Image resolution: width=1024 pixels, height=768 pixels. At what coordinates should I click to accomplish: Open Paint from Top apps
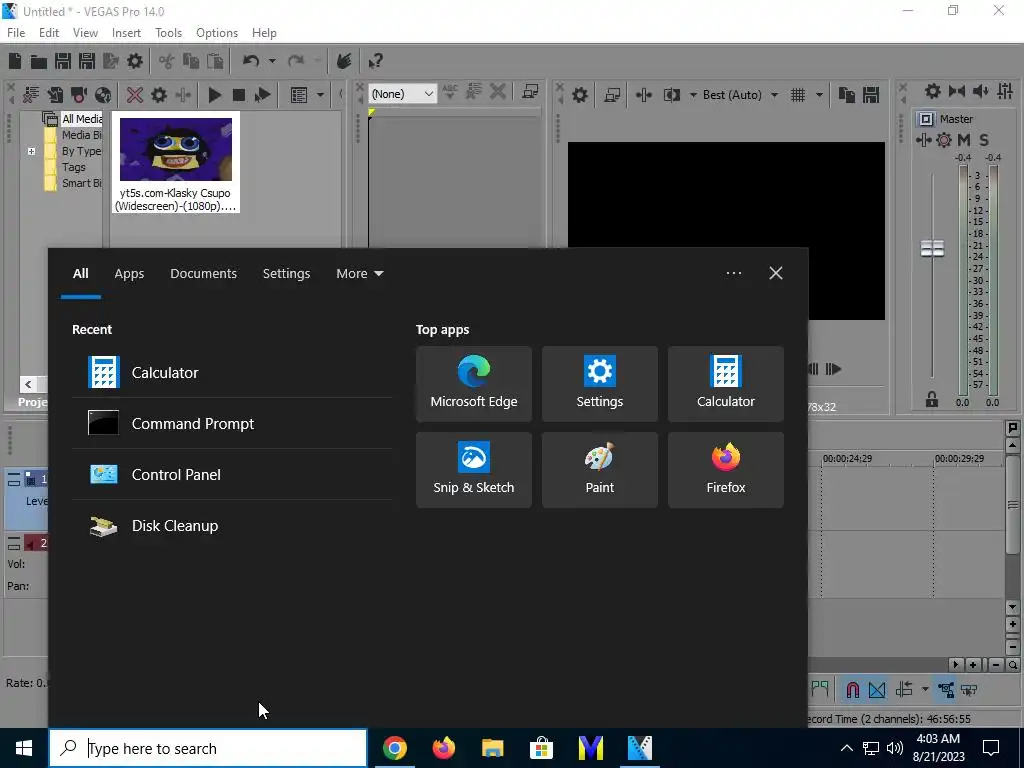[600, 470]
